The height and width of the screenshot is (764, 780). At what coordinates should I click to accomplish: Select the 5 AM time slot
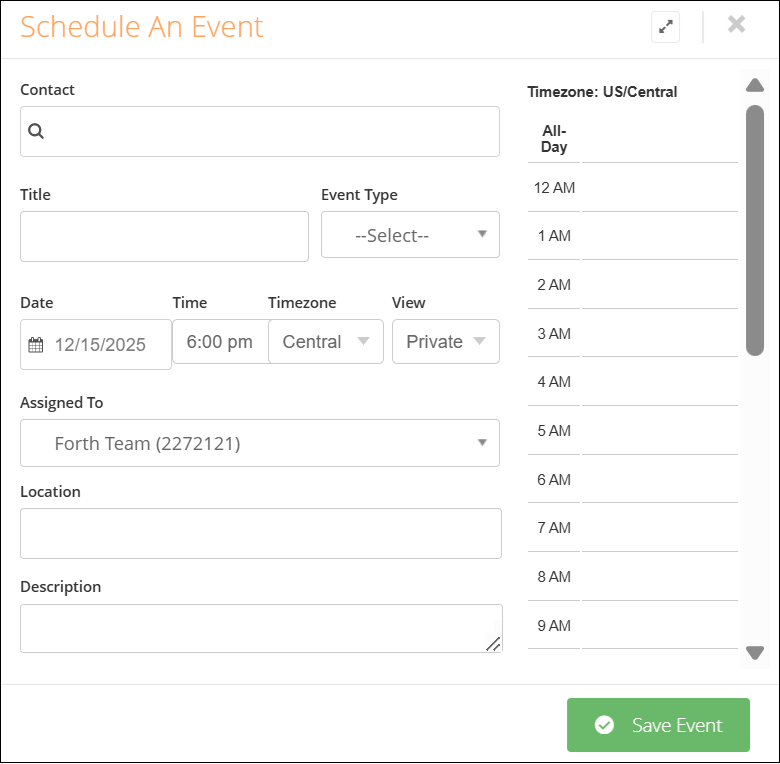659,430
